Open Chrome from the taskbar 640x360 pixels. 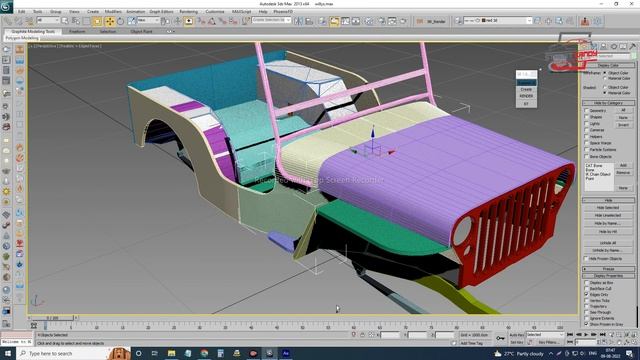tap(204, 353)
